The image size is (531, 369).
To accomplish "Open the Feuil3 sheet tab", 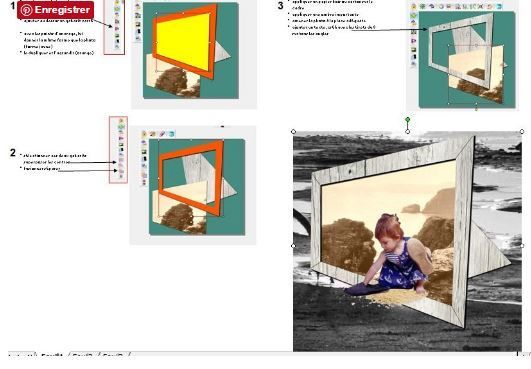I will pos(113,355).
